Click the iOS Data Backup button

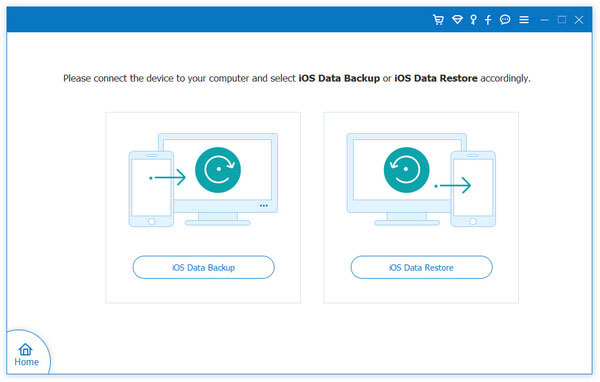coord(204,267)
